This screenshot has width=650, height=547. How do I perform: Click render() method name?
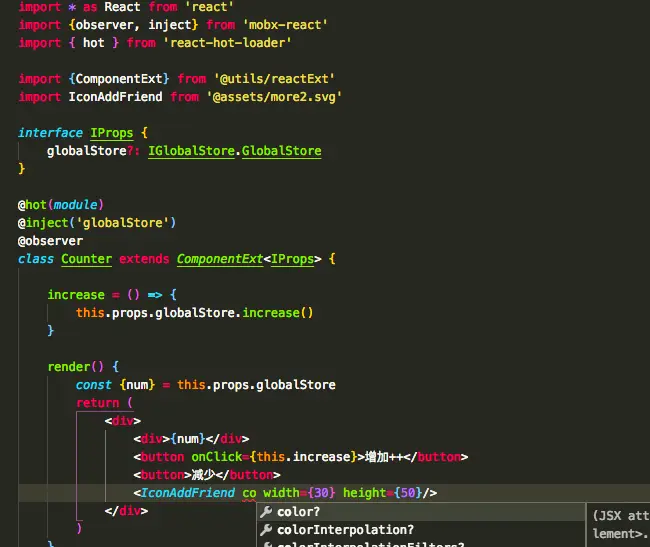[x=75, y=367]
